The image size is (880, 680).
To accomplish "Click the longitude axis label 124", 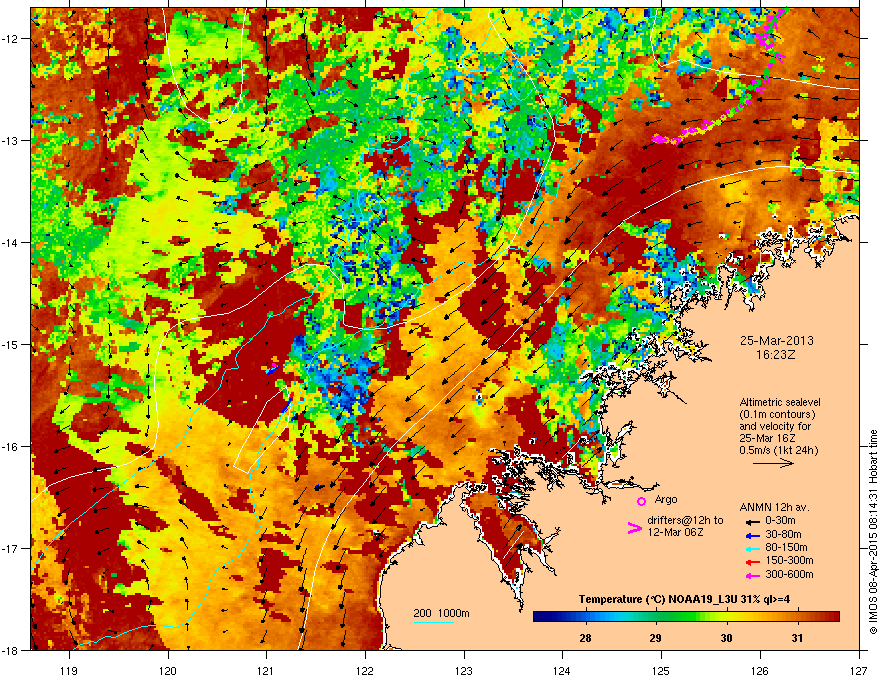I will pyautogui.click(x=562, y=670).
